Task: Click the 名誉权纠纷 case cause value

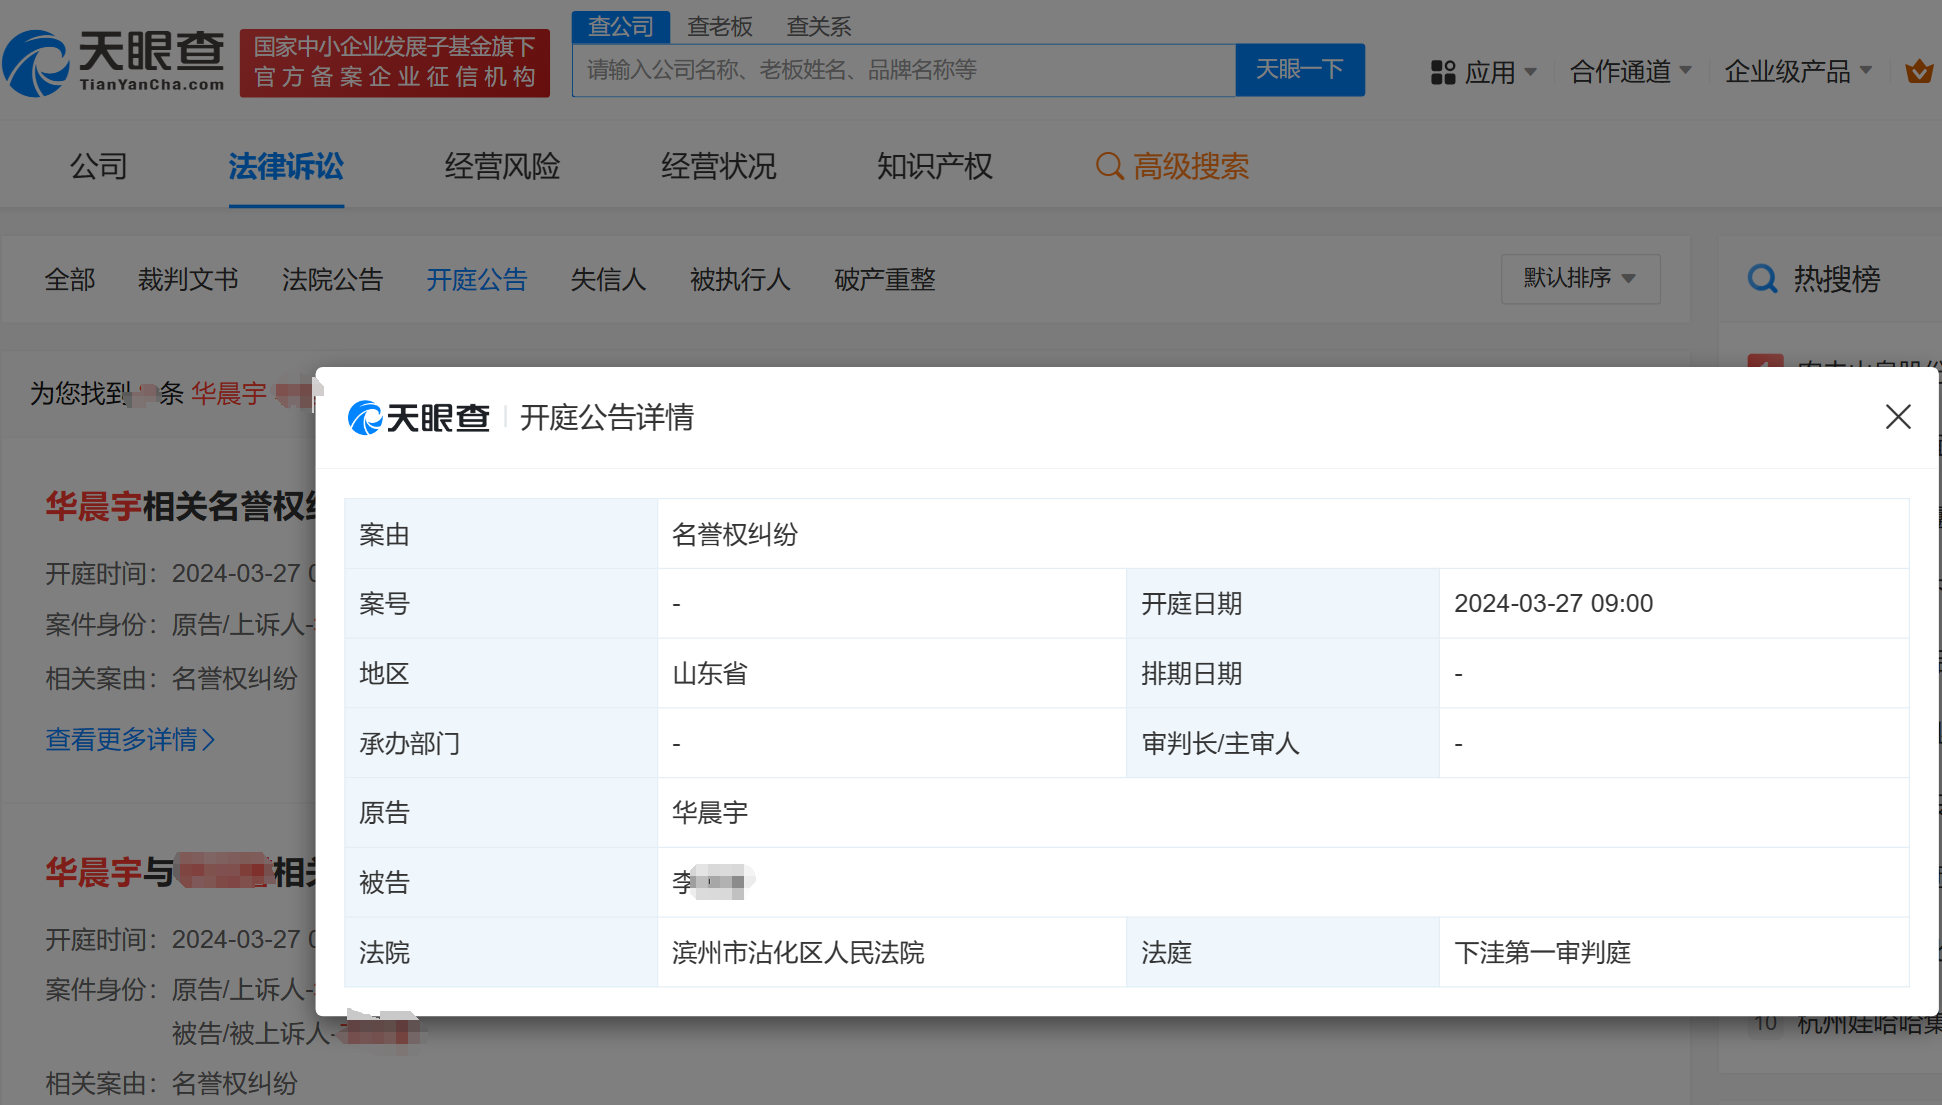Action: coord(735,534)
